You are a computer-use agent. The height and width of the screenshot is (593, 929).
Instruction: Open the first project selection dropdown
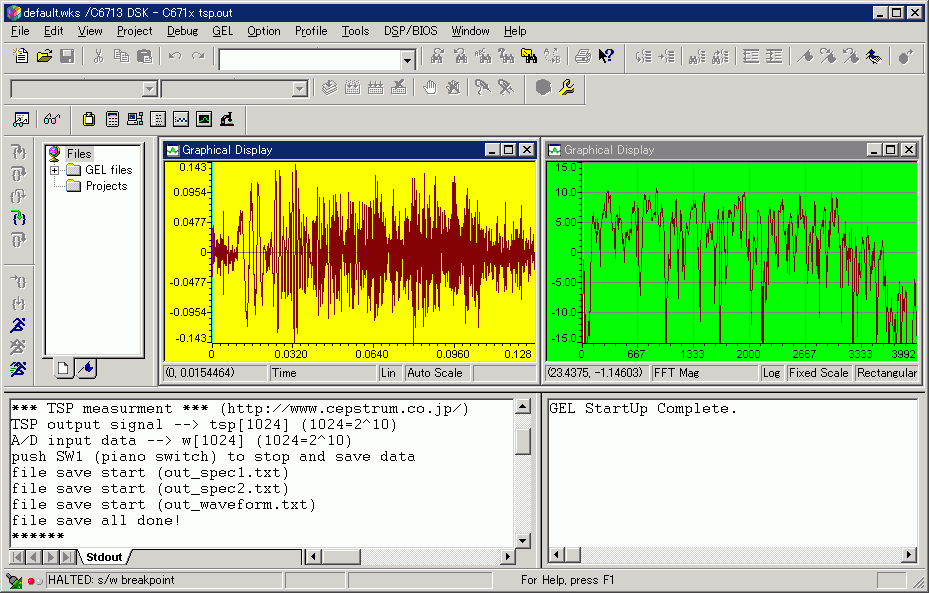pyautogui.click(x=150, y=89)
